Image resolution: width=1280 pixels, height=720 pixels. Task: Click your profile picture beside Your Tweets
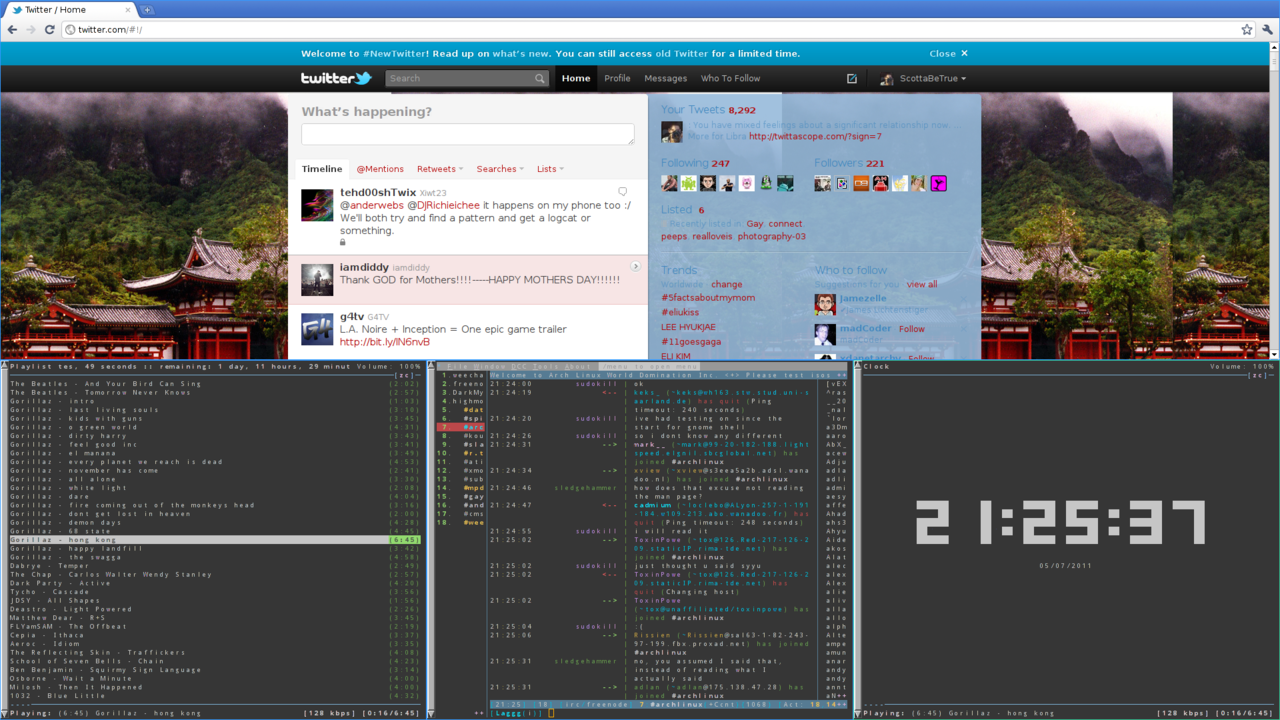(x=672, y=132)
